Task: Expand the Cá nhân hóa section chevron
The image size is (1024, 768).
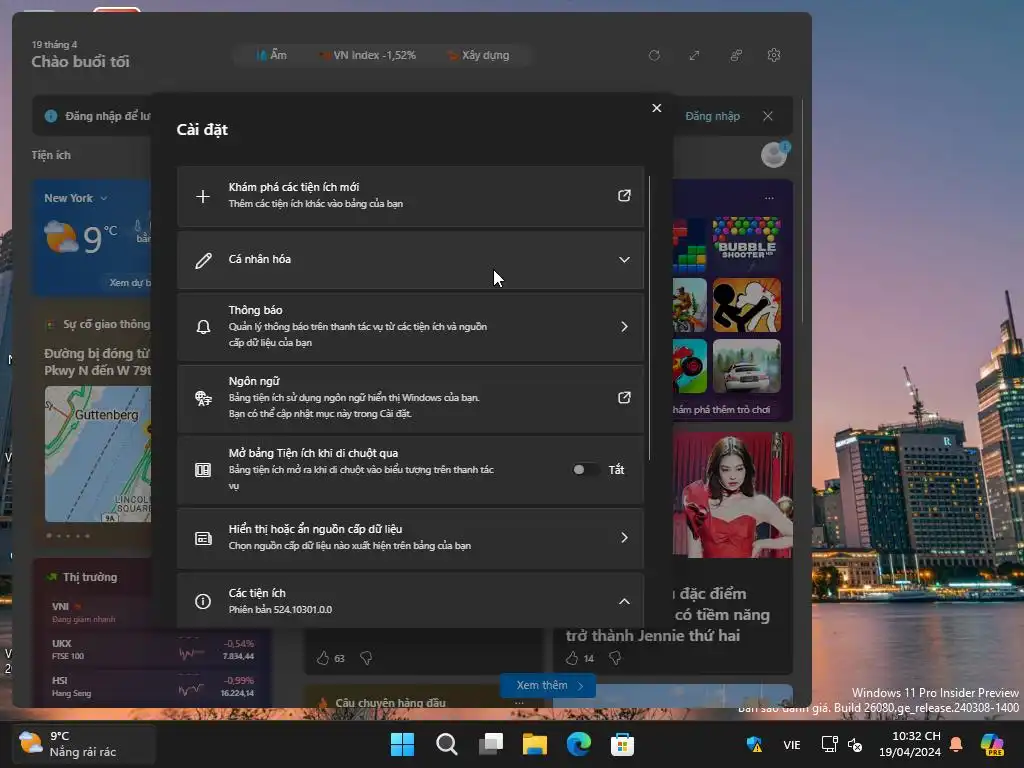Action: [x=624, y=259]
